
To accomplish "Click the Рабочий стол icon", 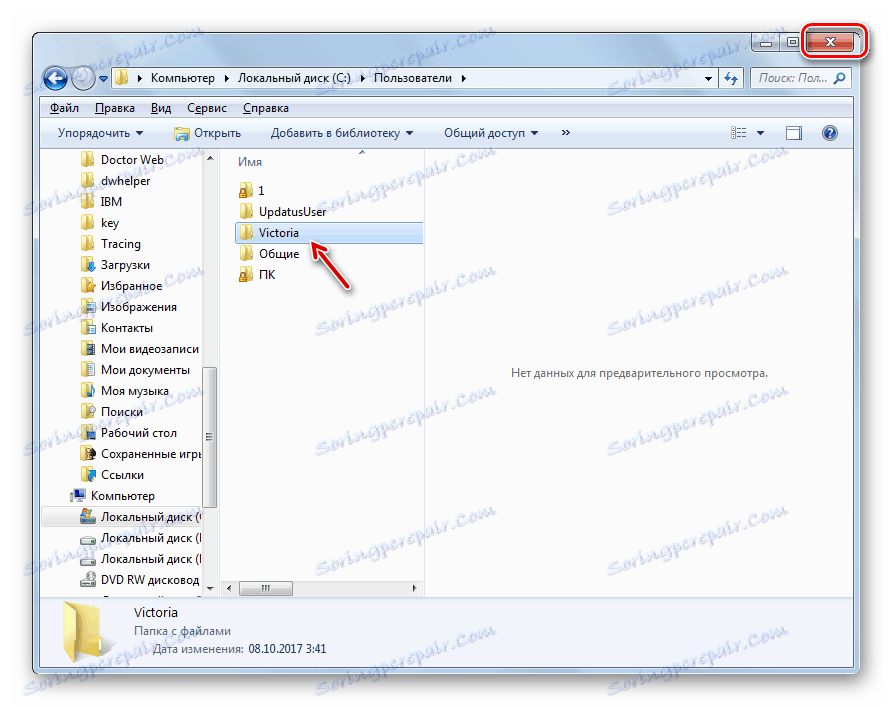I will [x=88, y=432].
